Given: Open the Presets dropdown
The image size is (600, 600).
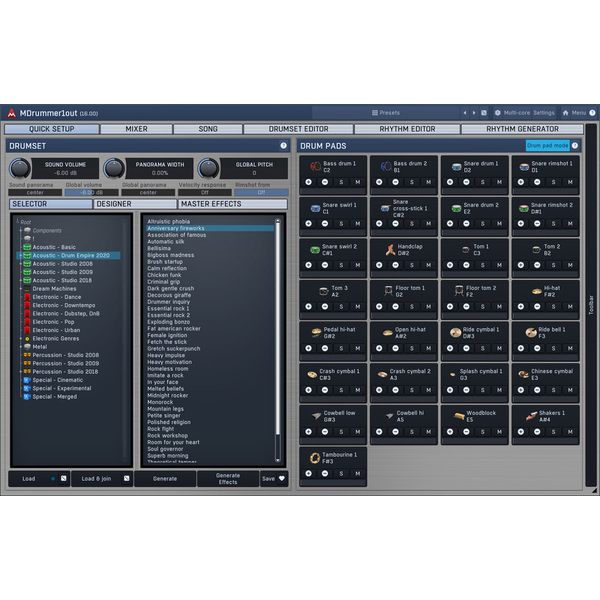Looking at the screenshot, I should pyautogui.click(x=386, y=113).
